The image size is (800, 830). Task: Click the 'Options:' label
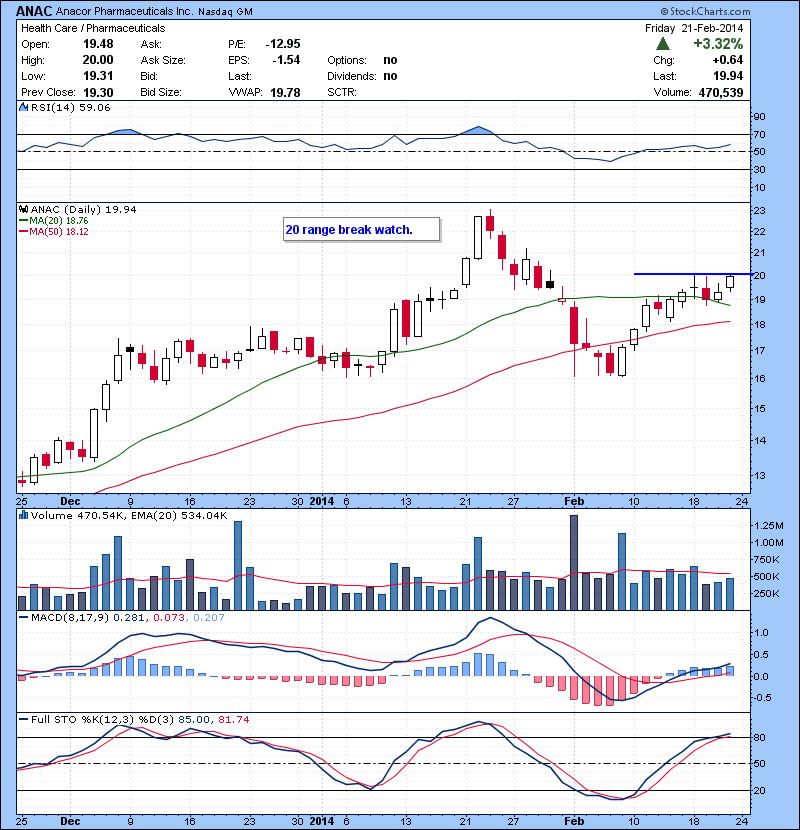pos(347,60)
